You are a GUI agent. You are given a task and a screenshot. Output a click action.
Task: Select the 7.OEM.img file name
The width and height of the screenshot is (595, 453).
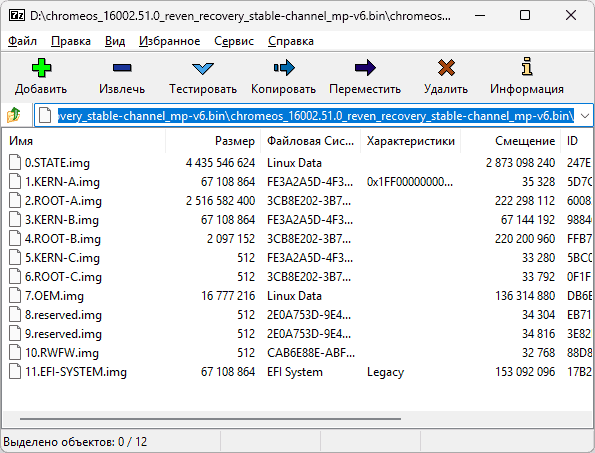point(54,296)
